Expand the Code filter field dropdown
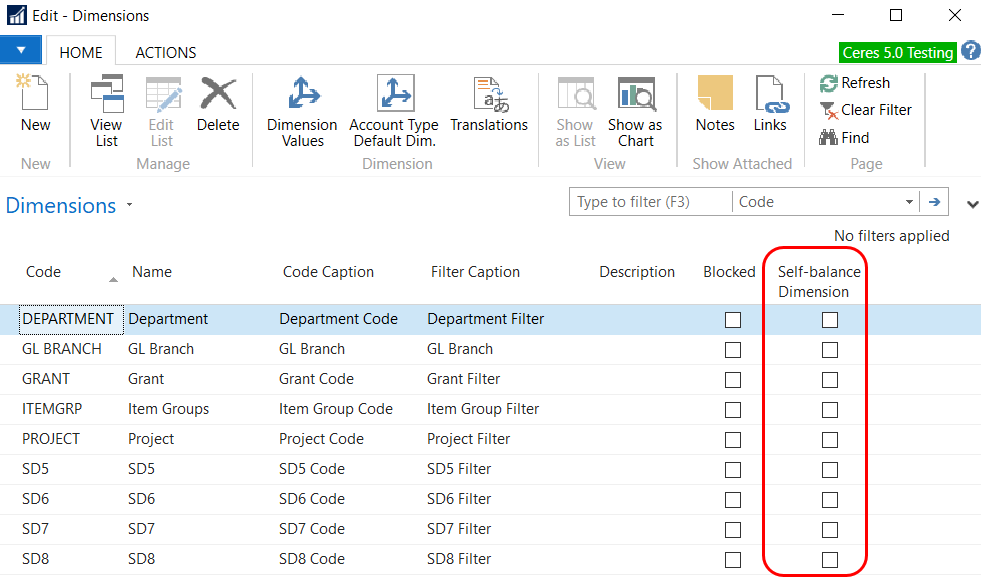 [x=909, y=202]
